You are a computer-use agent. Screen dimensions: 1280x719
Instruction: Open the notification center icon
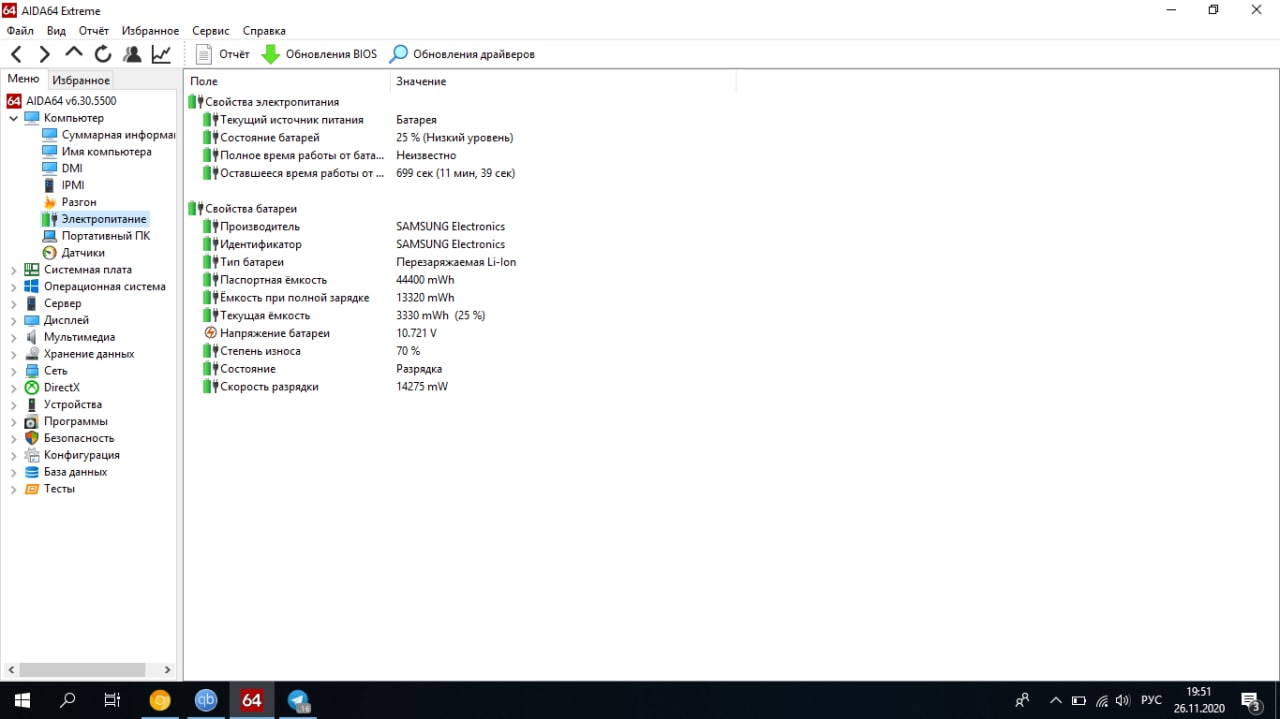click(1251, 700)
